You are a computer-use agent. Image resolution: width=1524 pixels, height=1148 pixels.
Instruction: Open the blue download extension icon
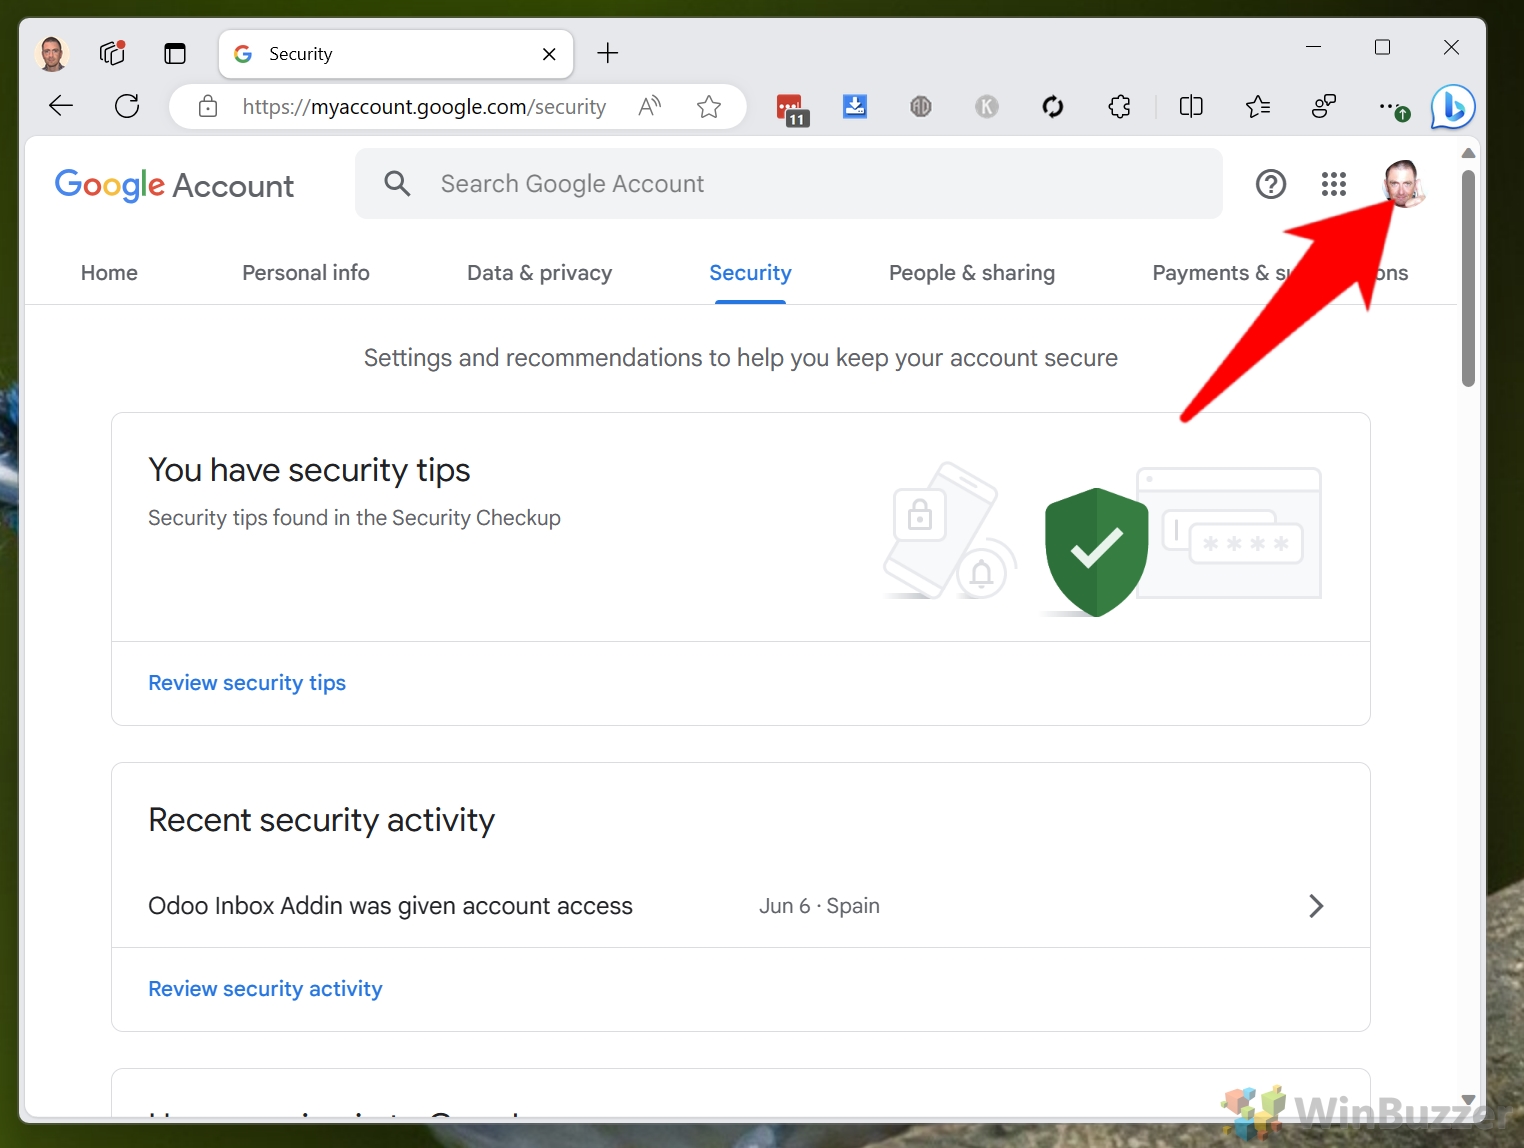855,106
